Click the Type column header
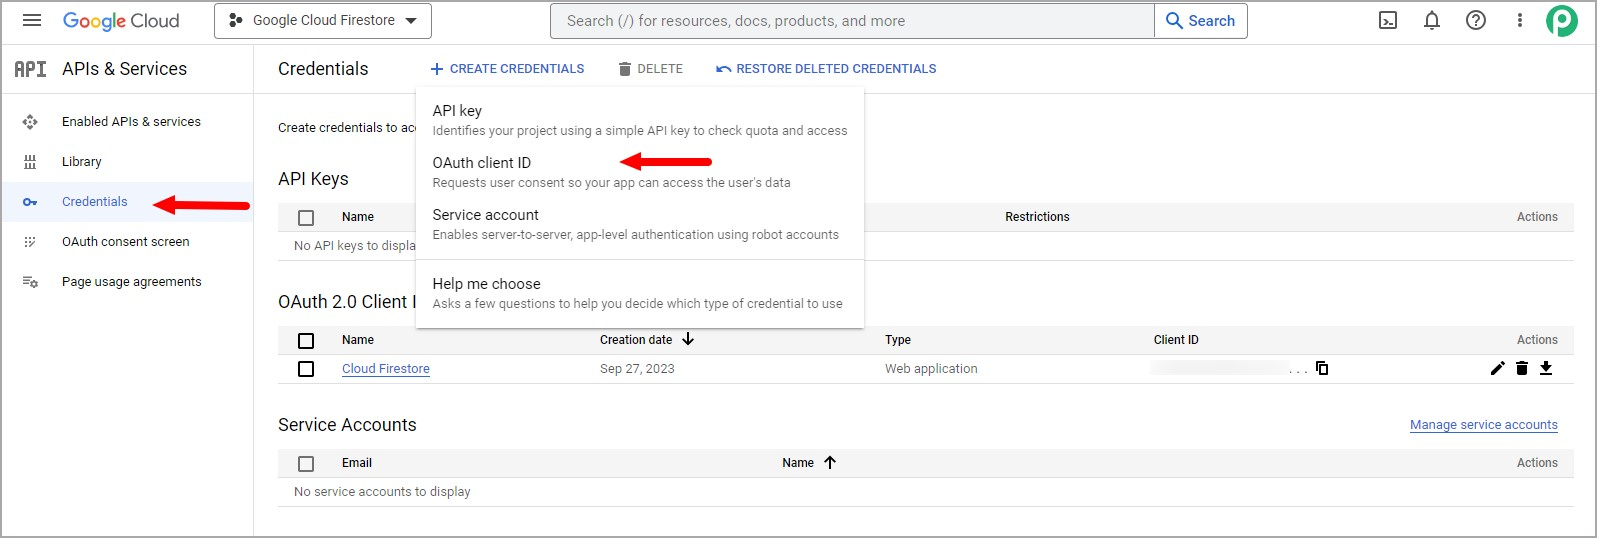Viewport: 1597px width, 538px height. pos(898,340)
